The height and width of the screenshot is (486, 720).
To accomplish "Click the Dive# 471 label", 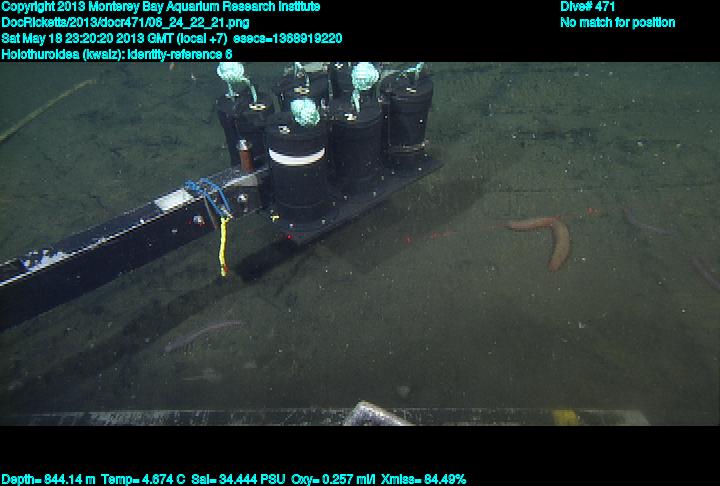I will pos(588,7).
